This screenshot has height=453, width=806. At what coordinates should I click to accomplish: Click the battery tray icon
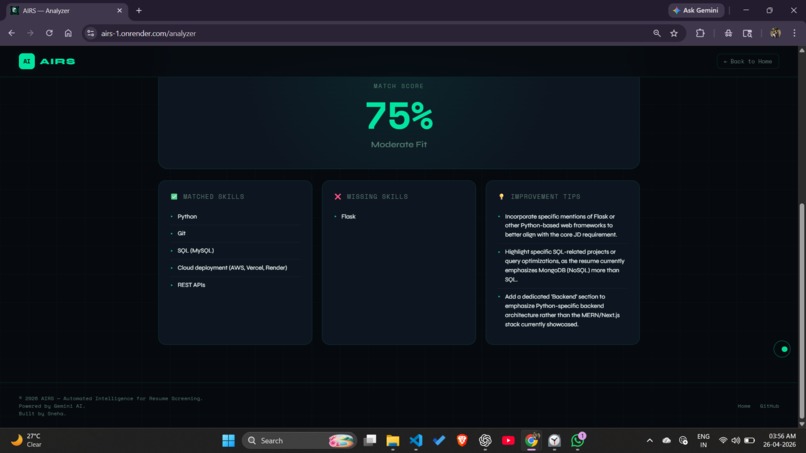749,441
